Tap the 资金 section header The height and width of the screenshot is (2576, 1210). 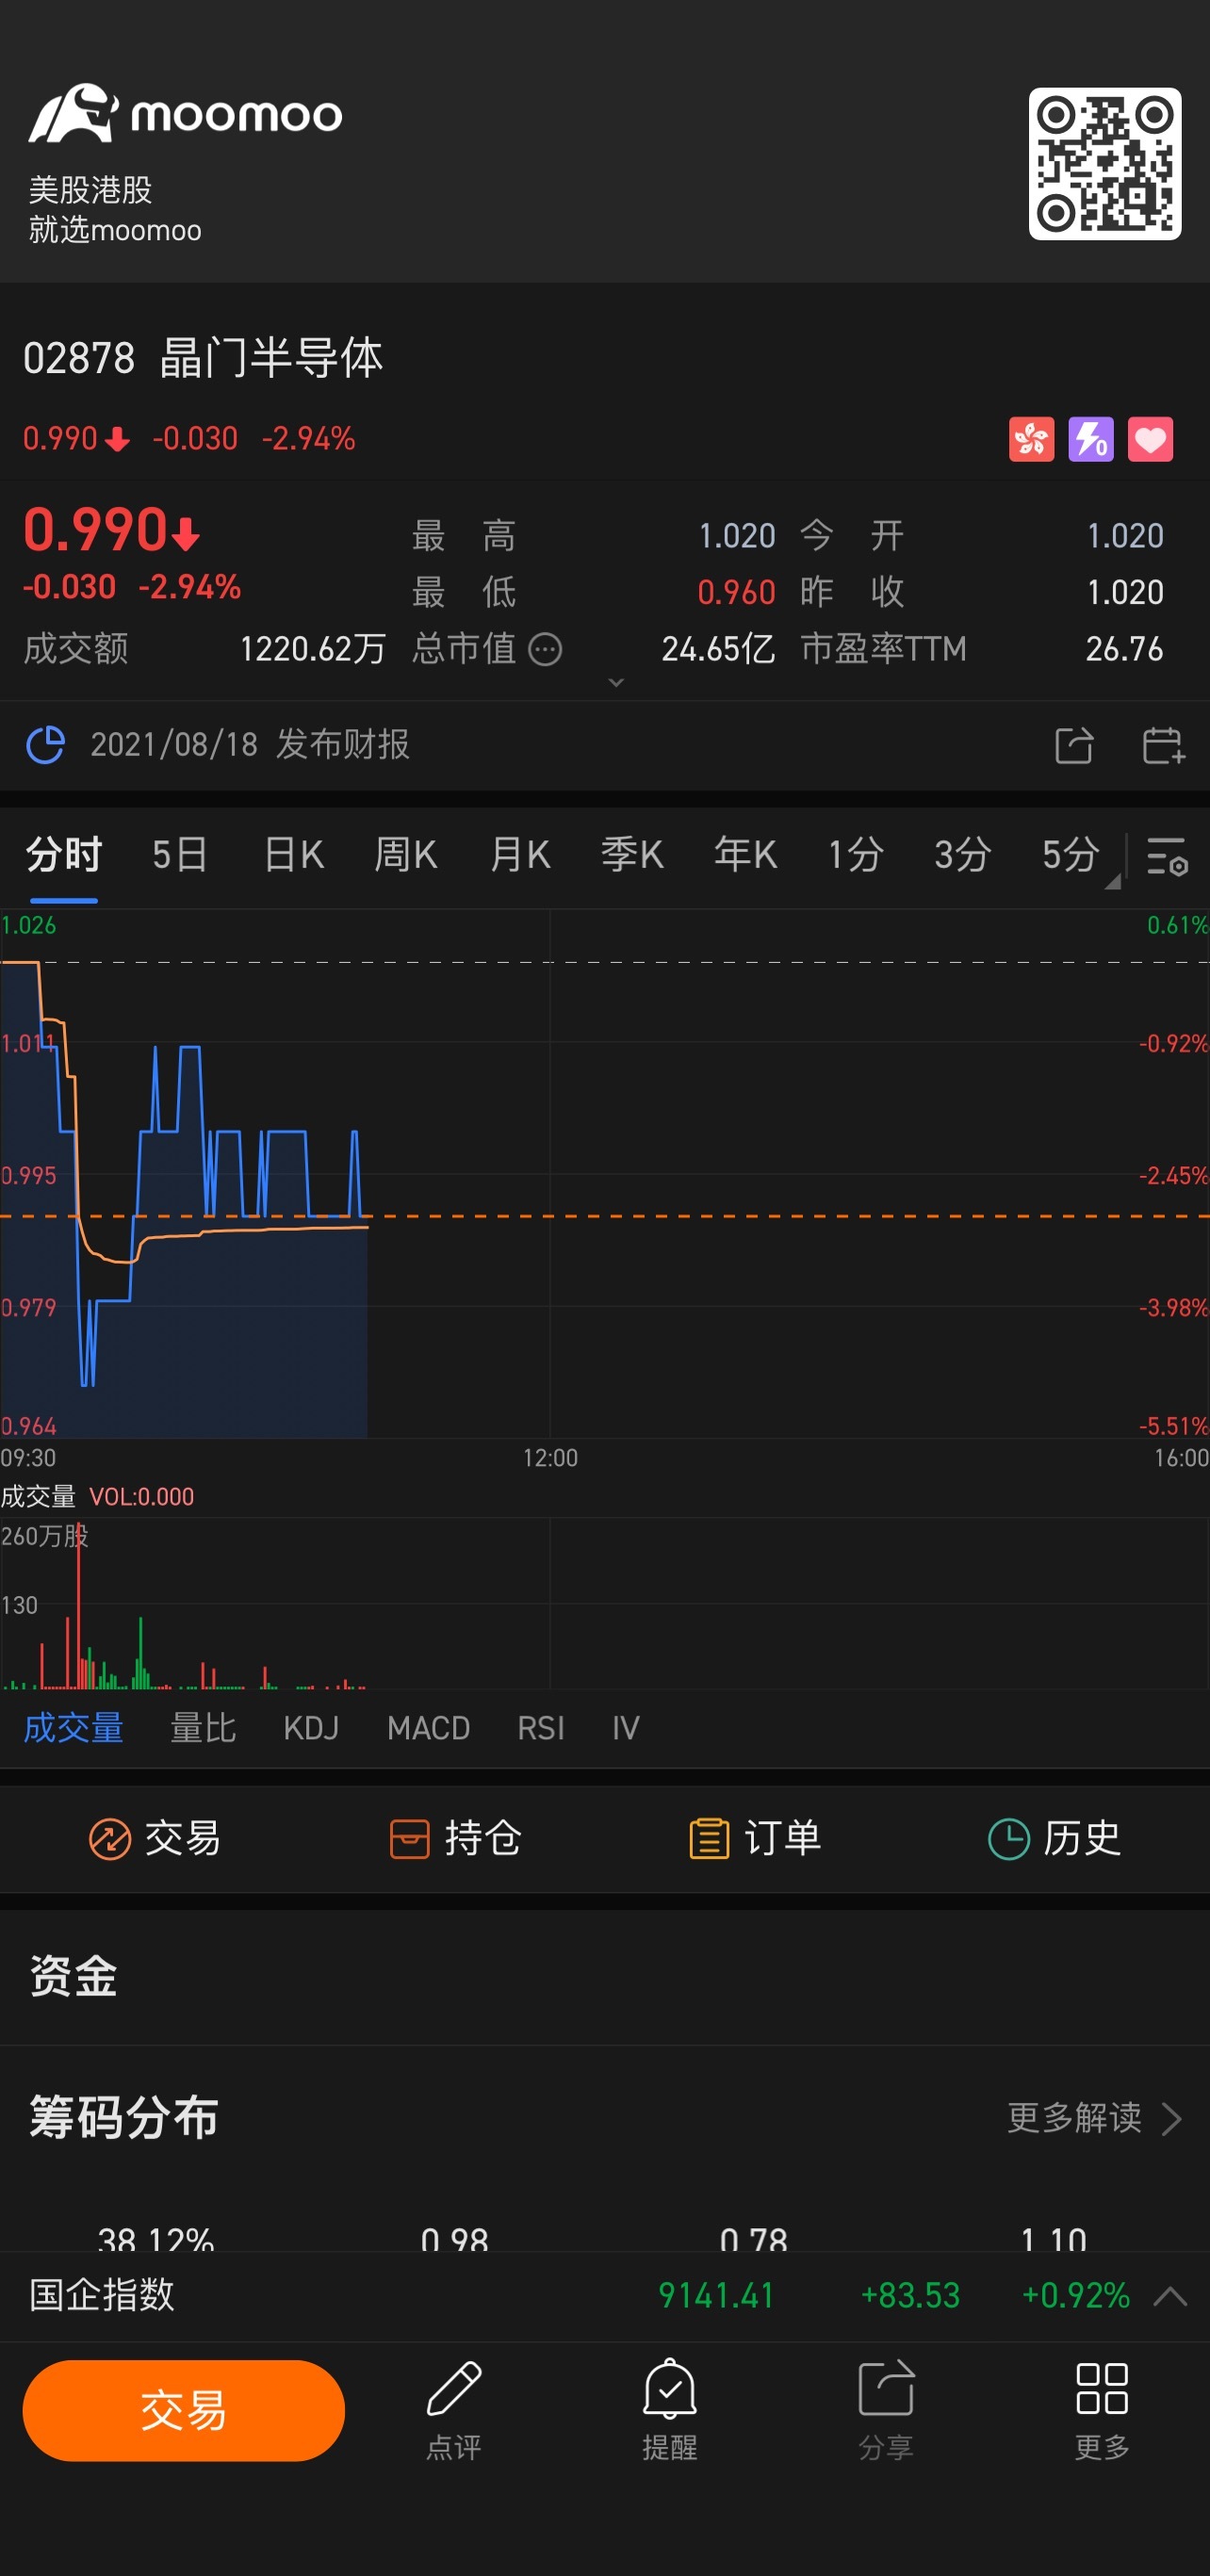[73, 1977]
